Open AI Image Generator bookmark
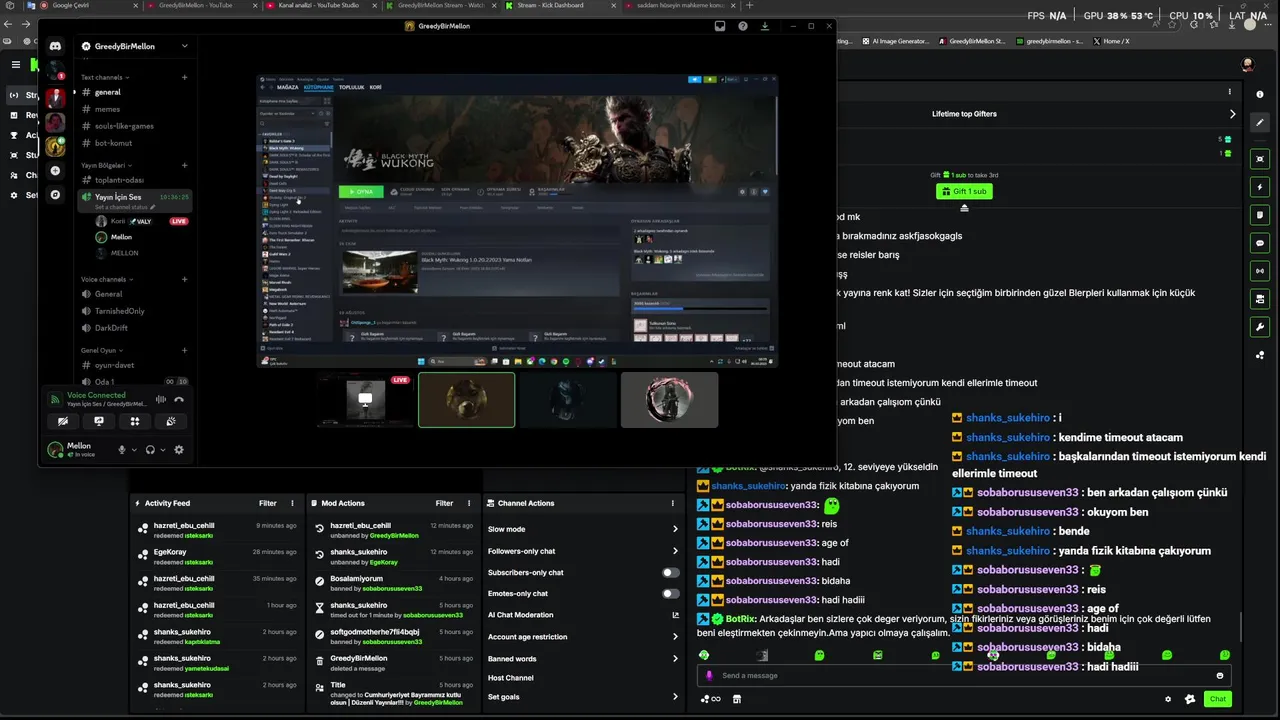The height and width of the screenshot is (720, 1280). click(895, 41)
